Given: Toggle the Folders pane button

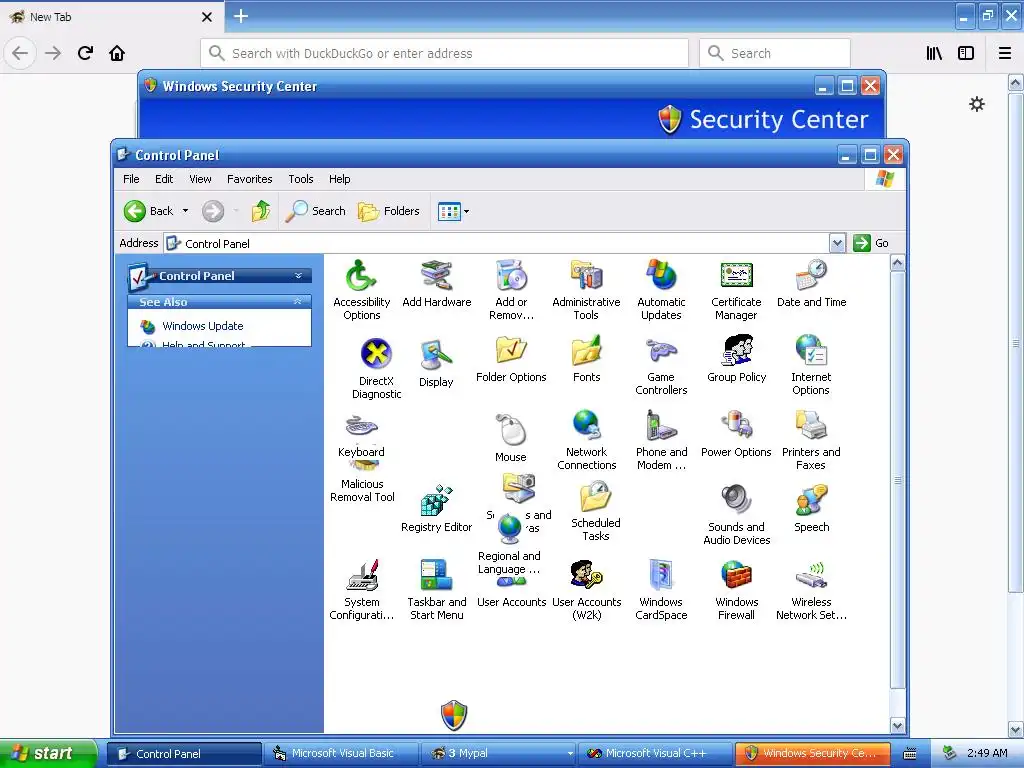Looking at the screenshot, I should click(x=389, y=211).
